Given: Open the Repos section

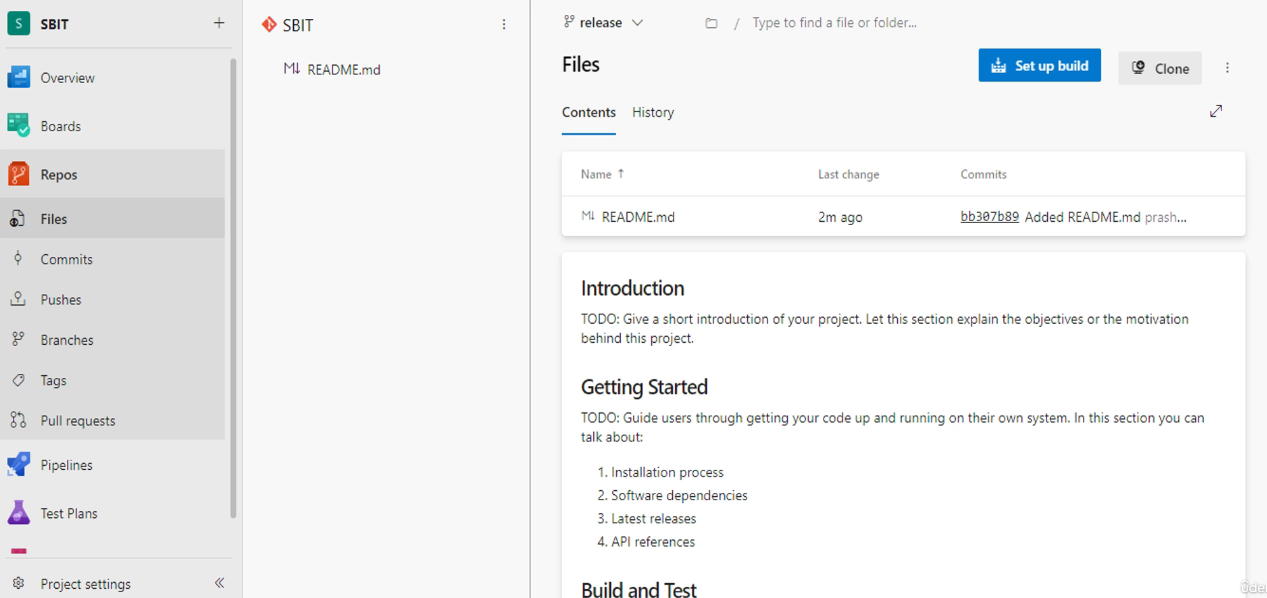Looking at the screenshot, I should tap(57, 173).
